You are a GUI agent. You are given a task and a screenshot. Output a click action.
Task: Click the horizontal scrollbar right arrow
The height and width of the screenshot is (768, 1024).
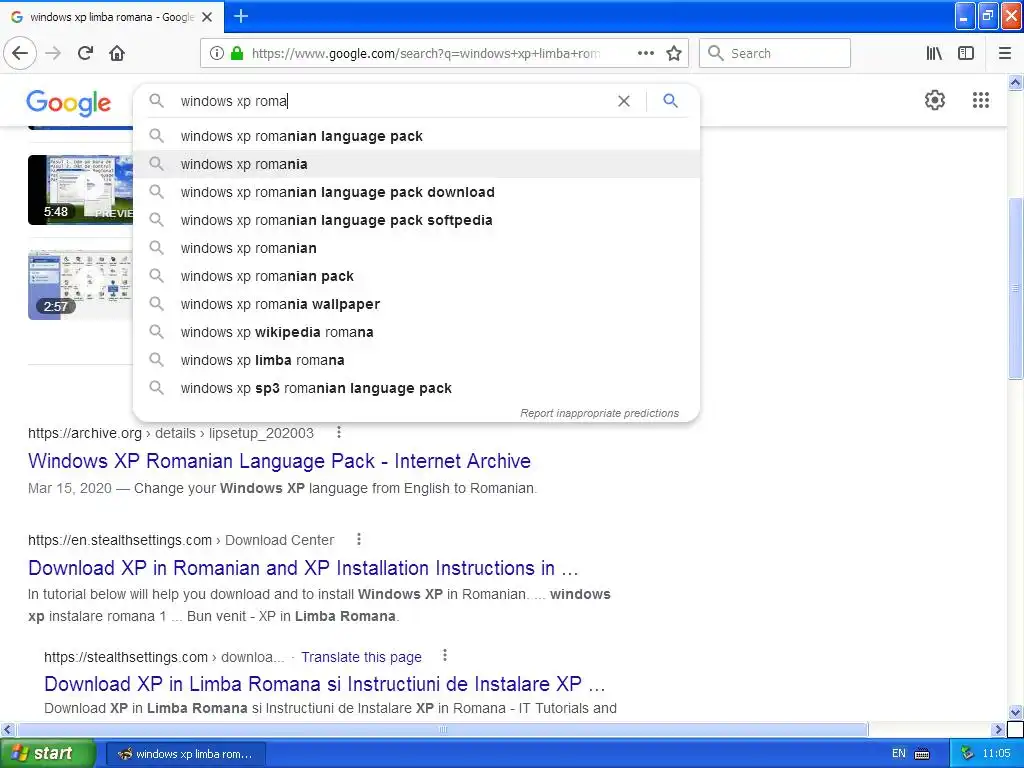(998, 729)
